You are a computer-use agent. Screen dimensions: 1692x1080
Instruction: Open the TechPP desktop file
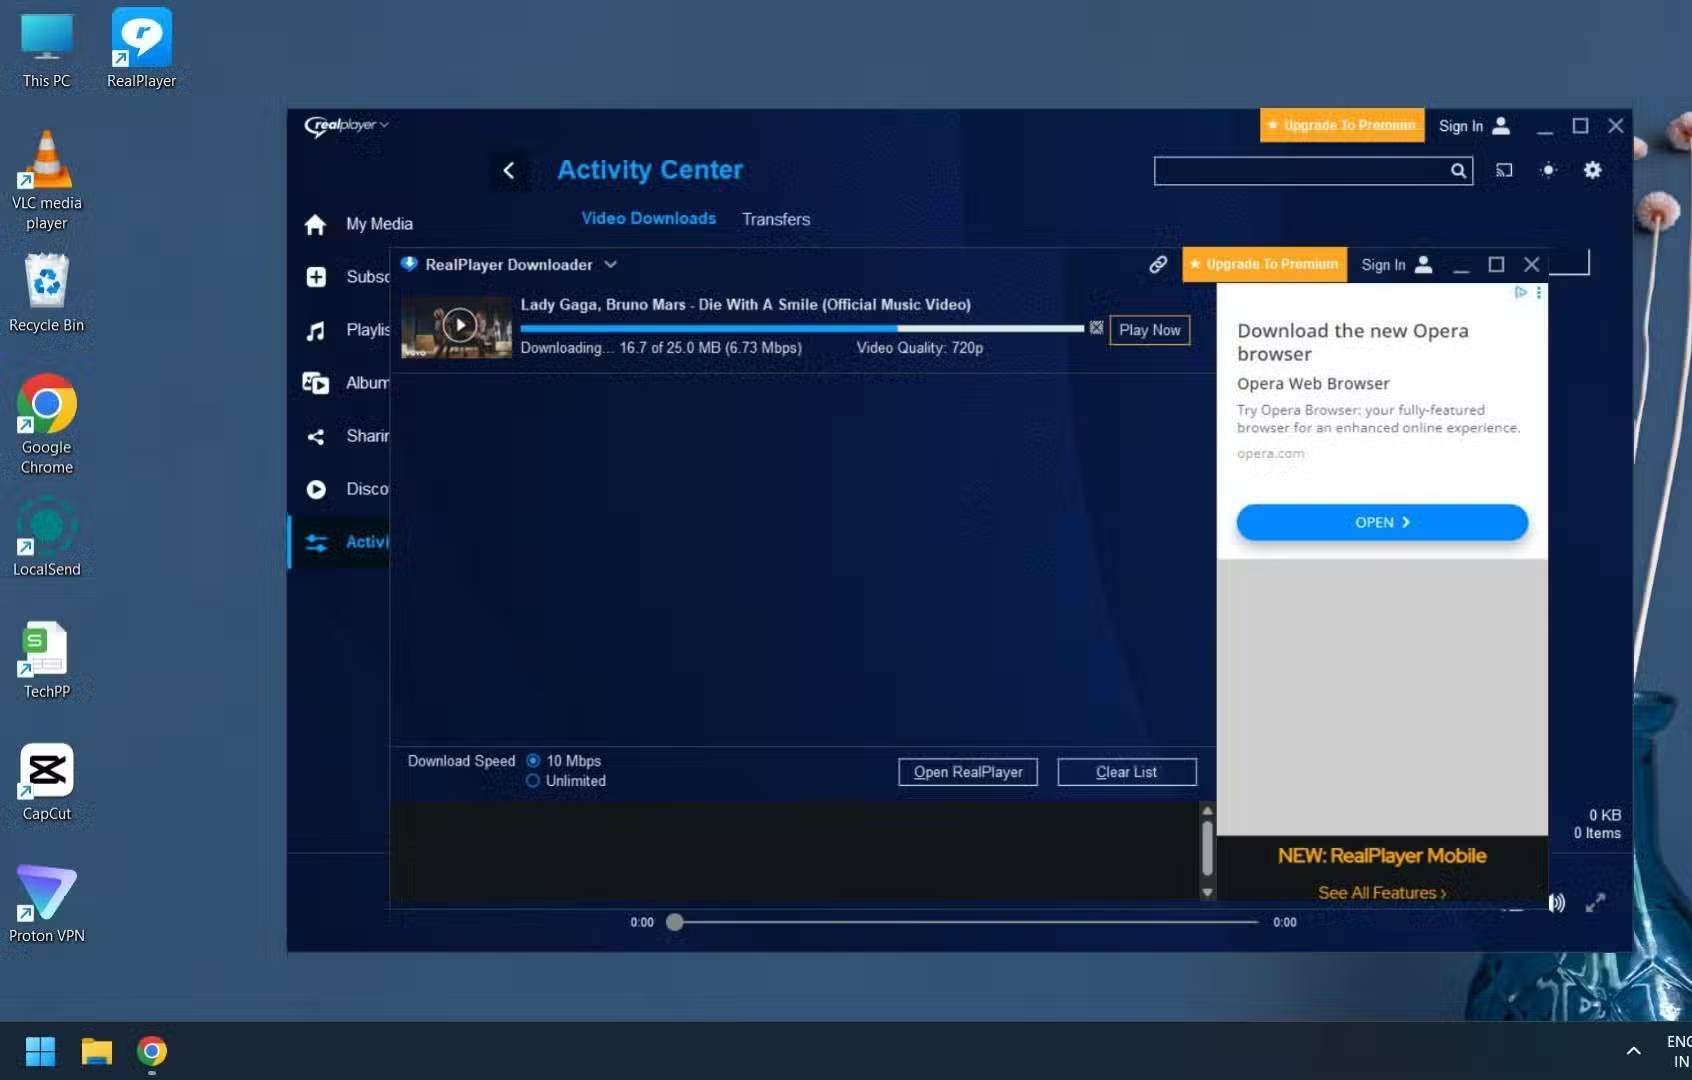[47, 661]
